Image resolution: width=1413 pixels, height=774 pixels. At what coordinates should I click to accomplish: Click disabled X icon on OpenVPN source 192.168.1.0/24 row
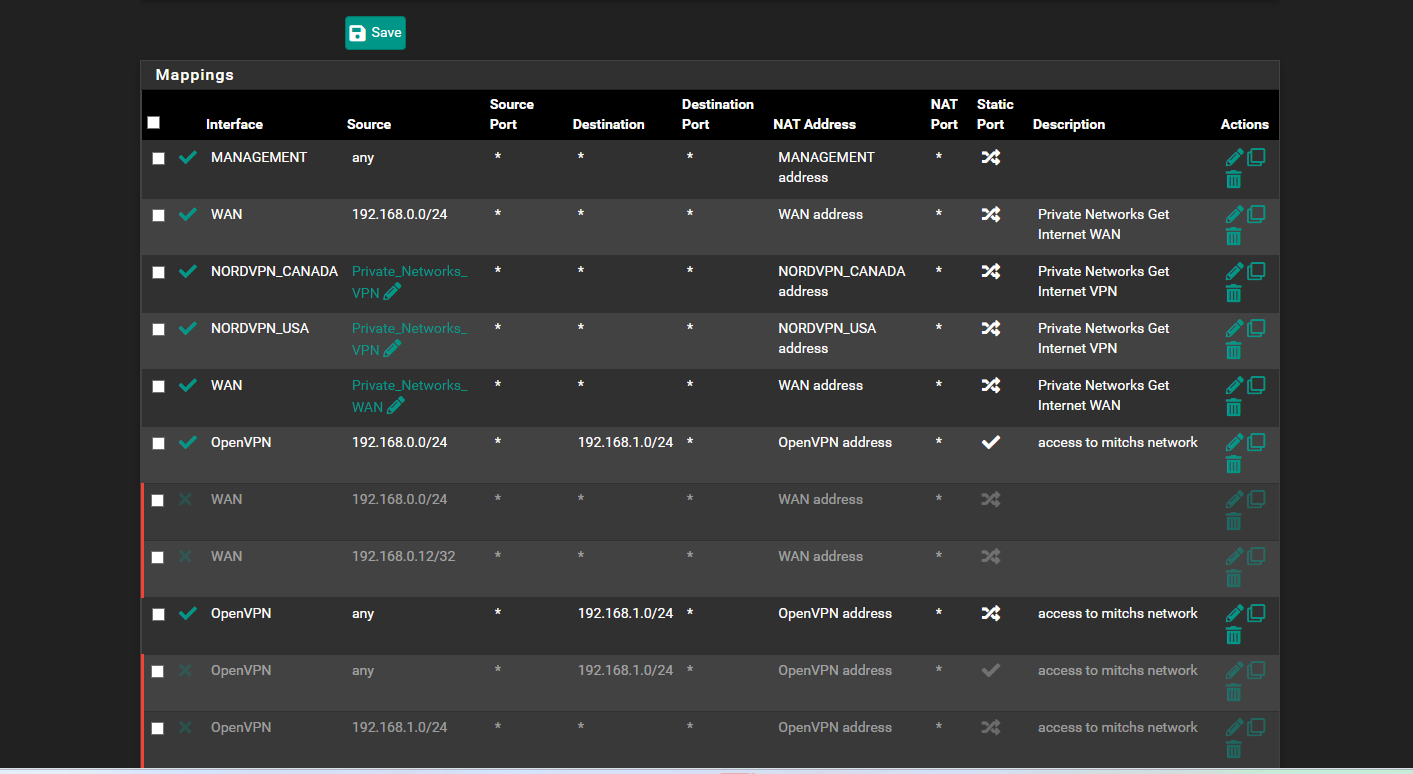pos(185,727)
